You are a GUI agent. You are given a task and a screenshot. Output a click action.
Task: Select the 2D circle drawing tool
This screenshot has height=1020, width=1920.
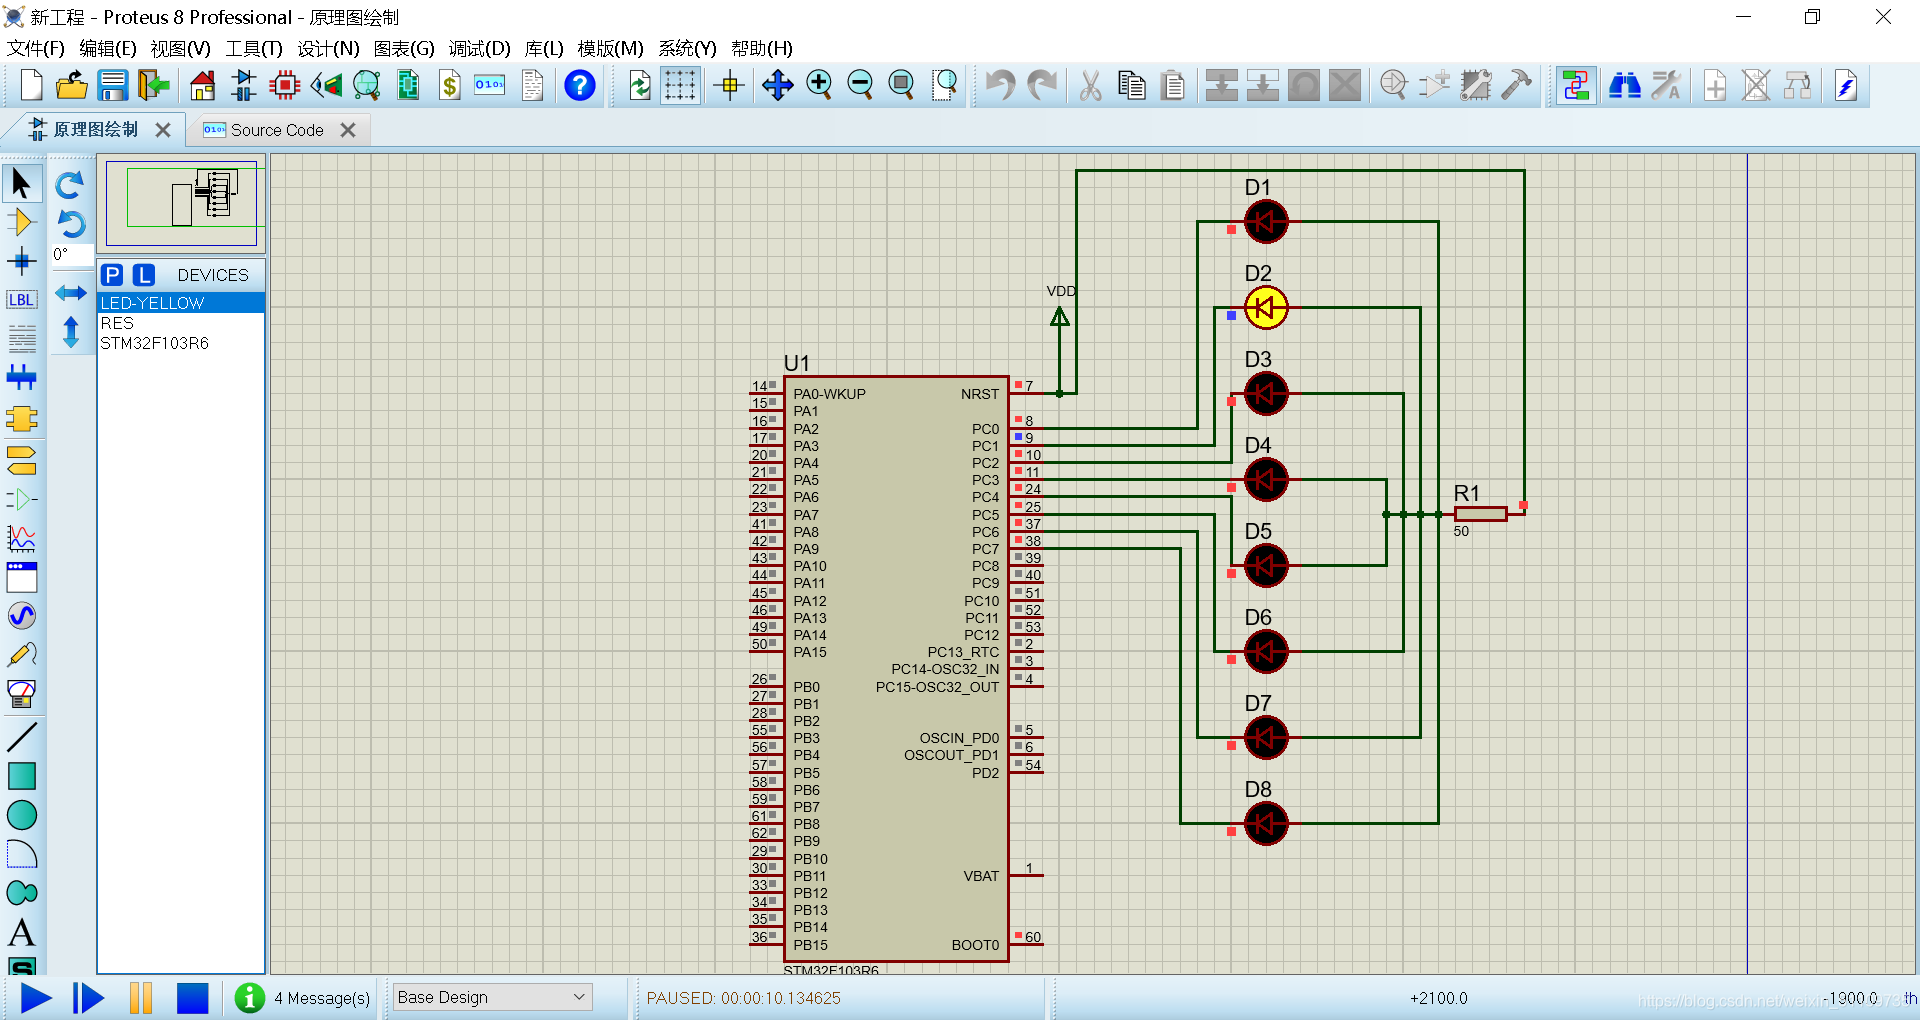click(x=21, y=815)
